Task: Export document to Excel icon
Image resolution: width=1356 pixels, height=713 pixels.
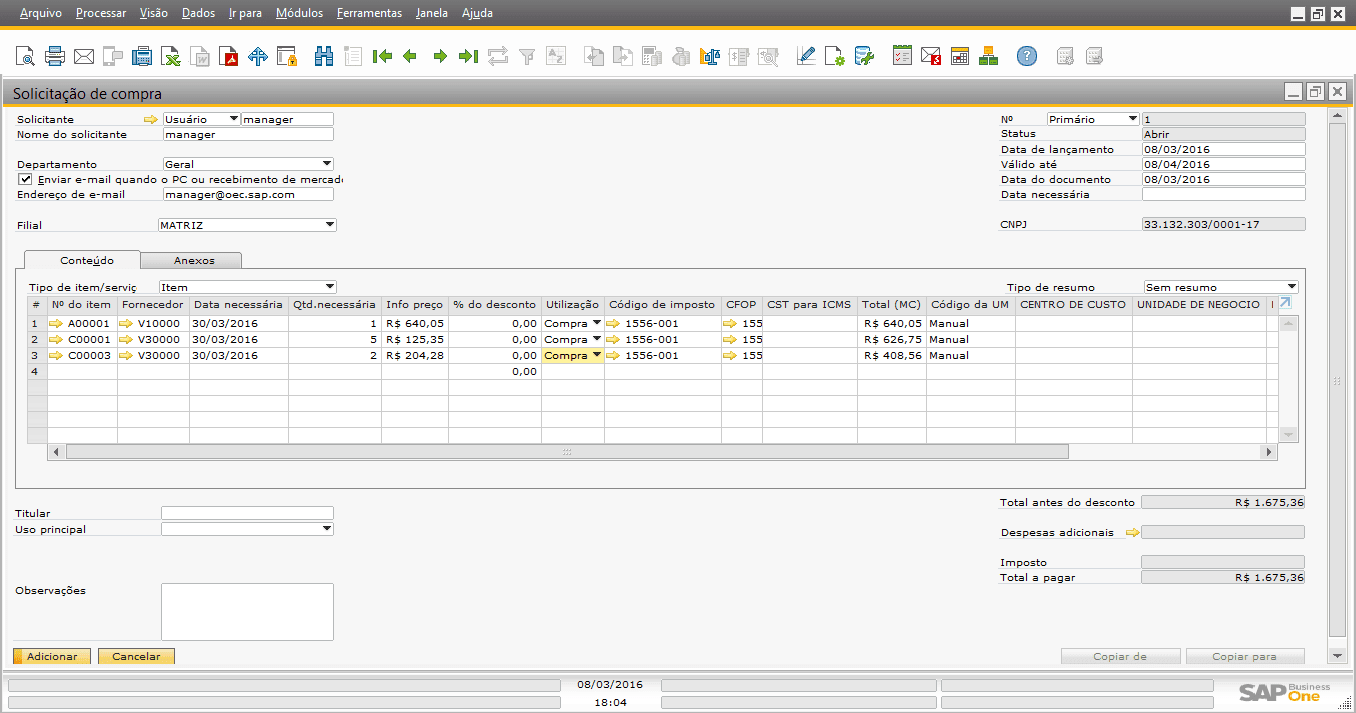Action: 171,56
